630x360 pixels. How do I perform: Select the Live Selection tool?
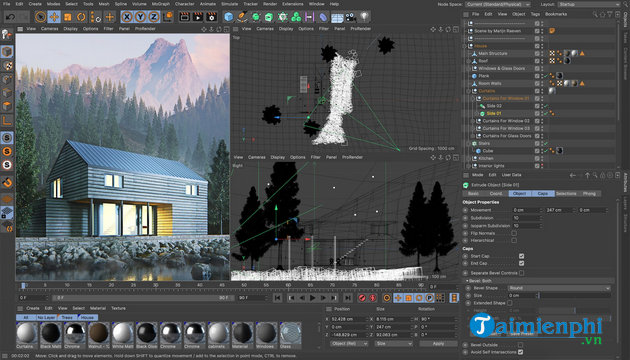point(40,17)
